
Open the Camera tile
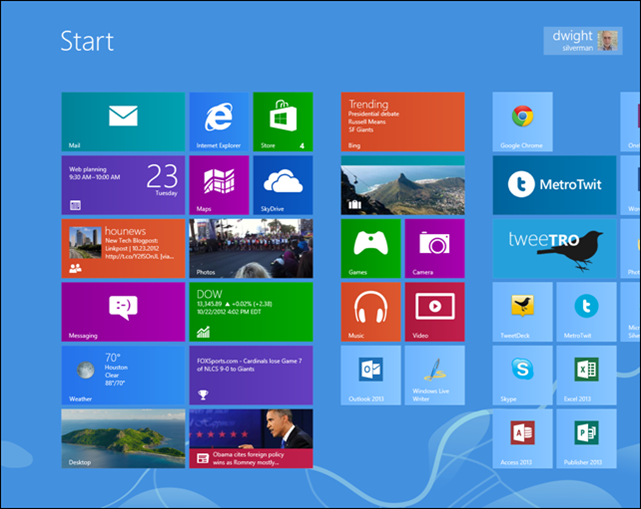point(435,249)
